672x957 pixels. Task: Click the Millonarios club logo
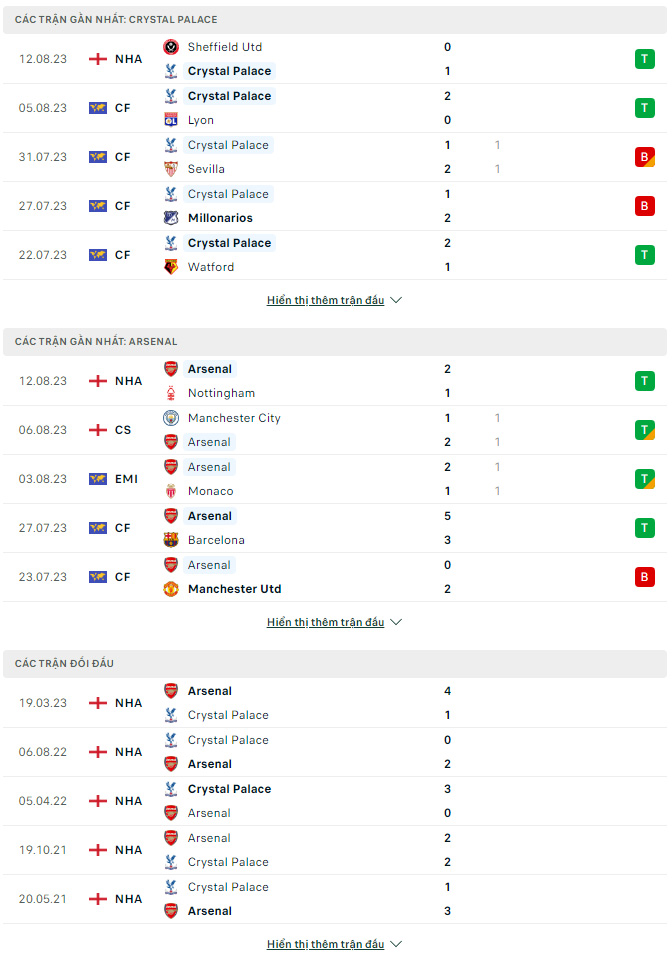(x=171, y=218)
